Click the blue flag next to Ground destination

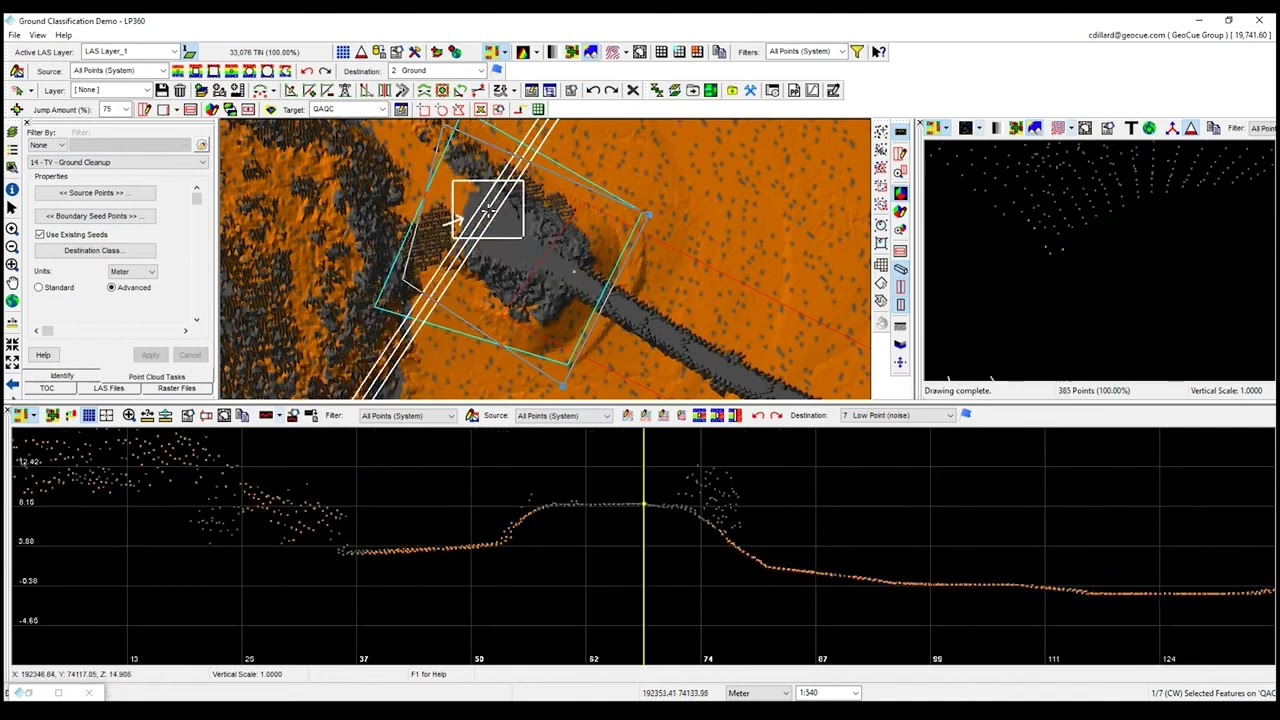click(497, 70)
